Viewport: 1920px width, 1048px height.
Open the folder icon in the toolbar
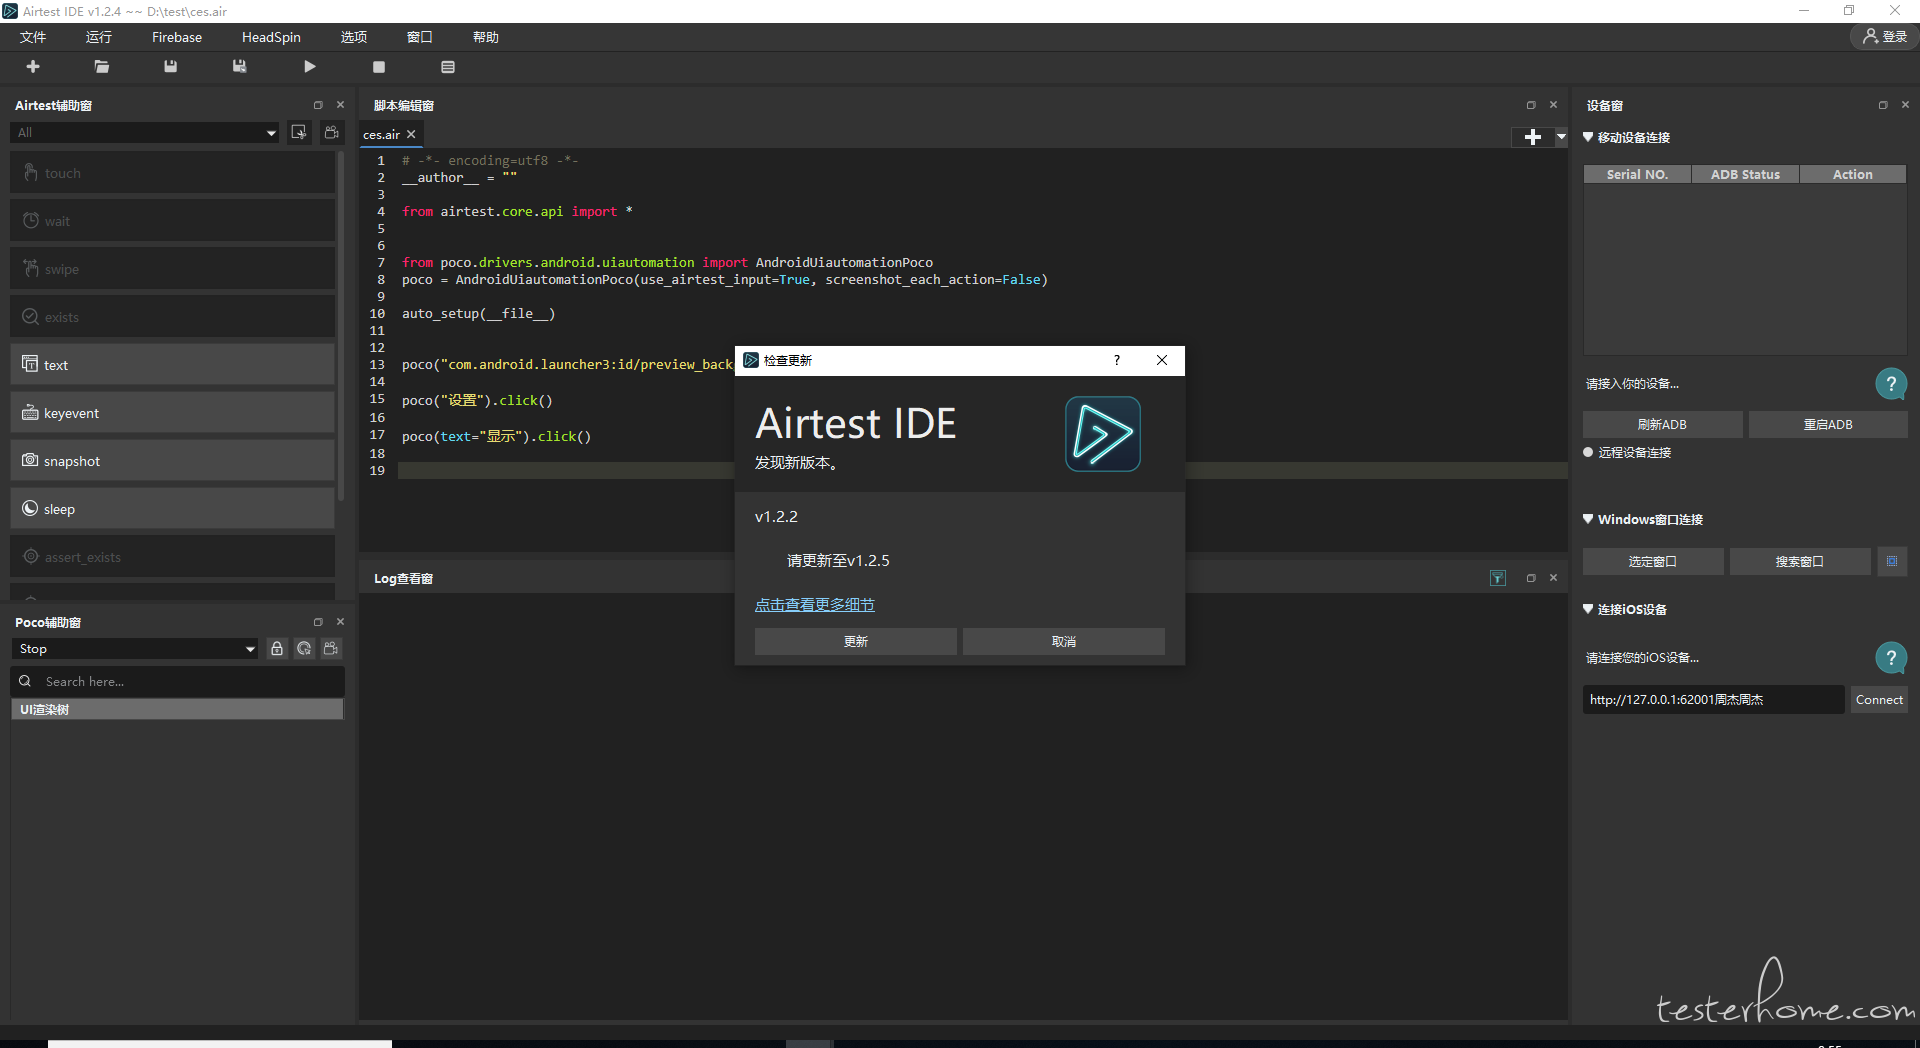[x=102, y=67]
